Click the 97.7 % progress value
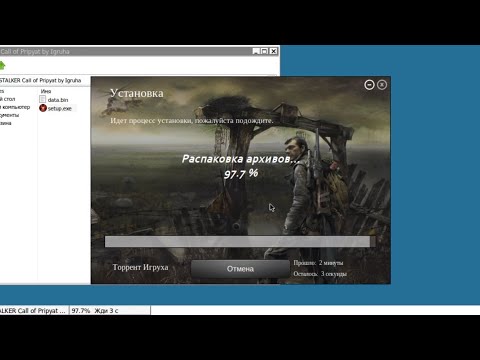 click(241, 174)
